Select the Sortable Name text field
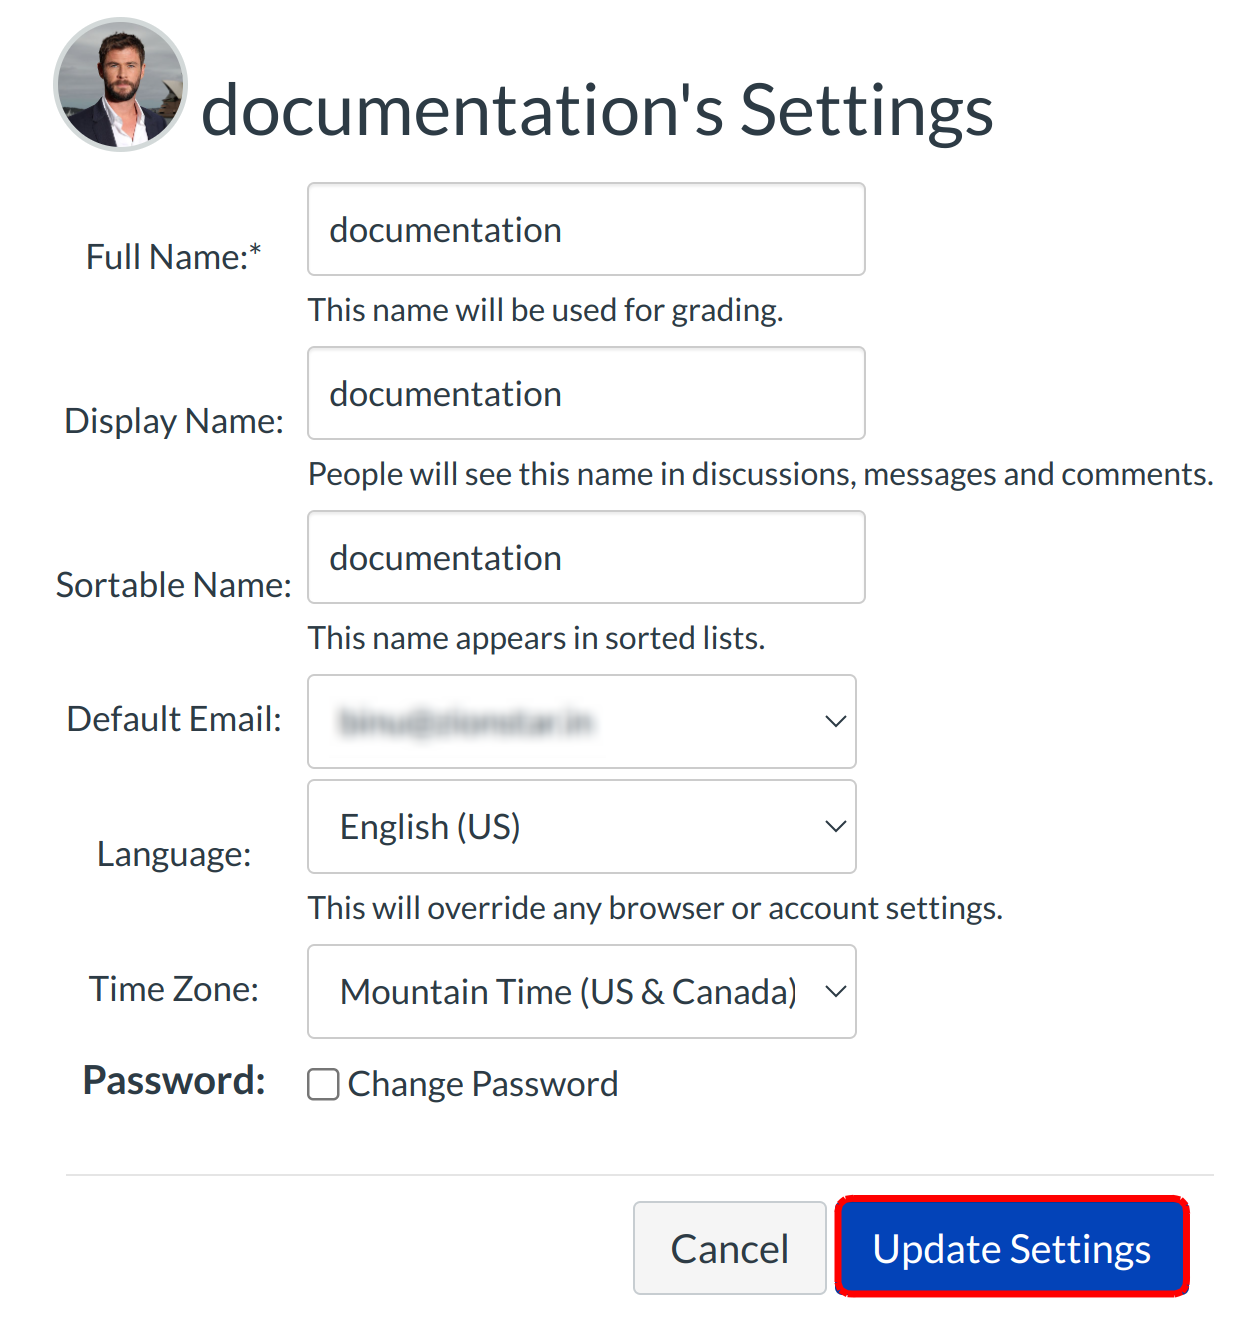 tap(585, 558)
